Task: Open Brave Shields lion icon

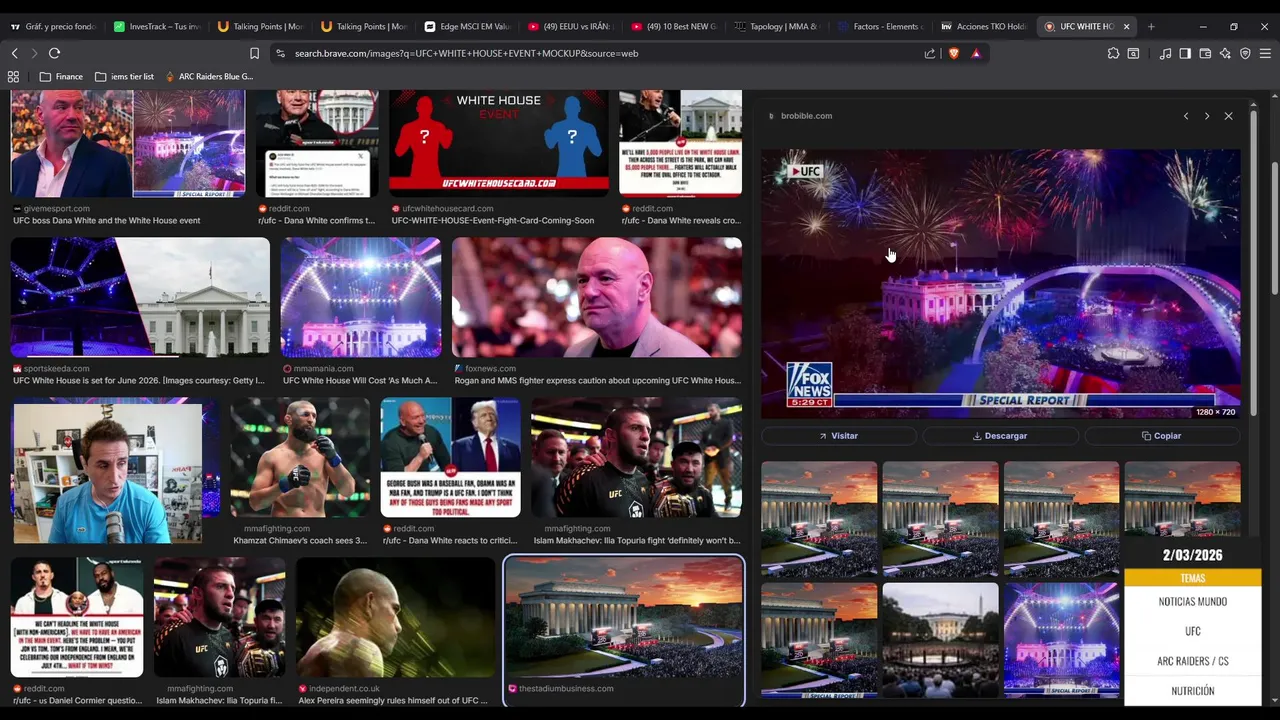Action: (954, 53)
